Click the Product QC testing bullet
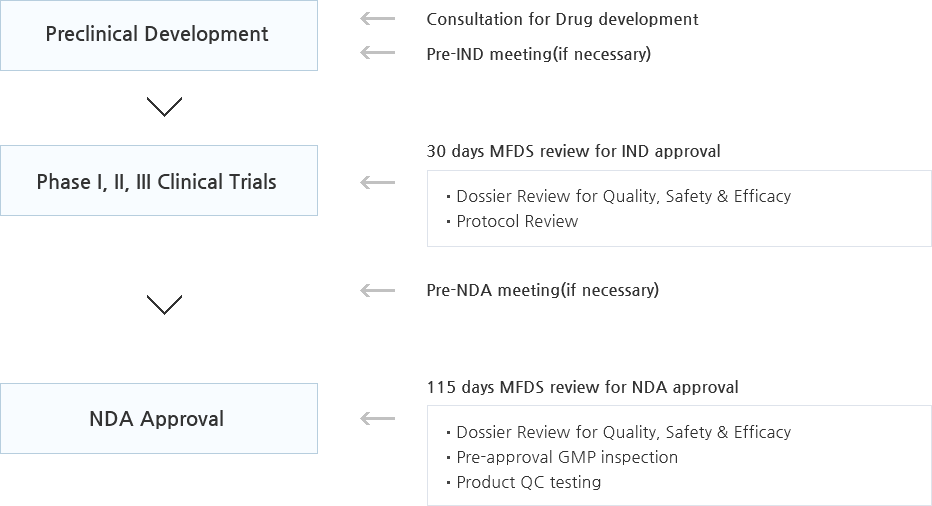 (x=523, y=482)
